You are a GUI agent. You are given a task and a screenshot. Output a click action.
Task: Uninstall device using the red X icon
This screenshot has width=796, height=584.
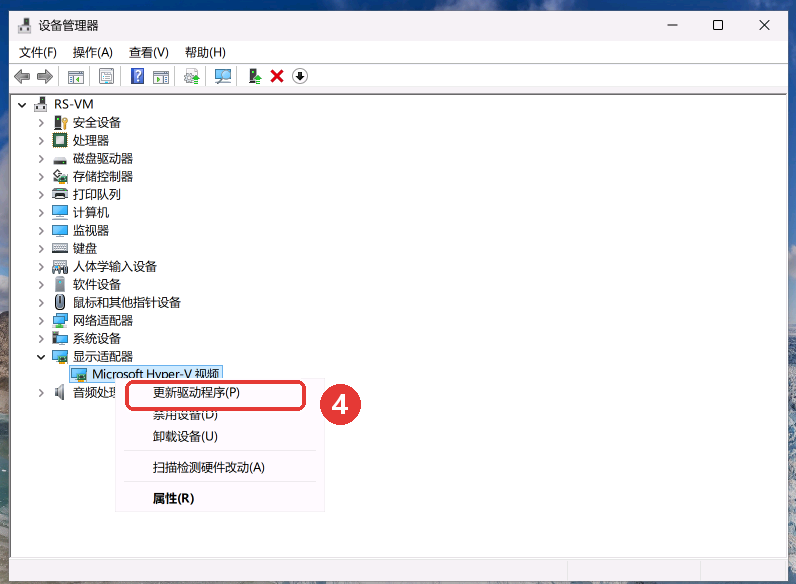[x=277, y=77]
